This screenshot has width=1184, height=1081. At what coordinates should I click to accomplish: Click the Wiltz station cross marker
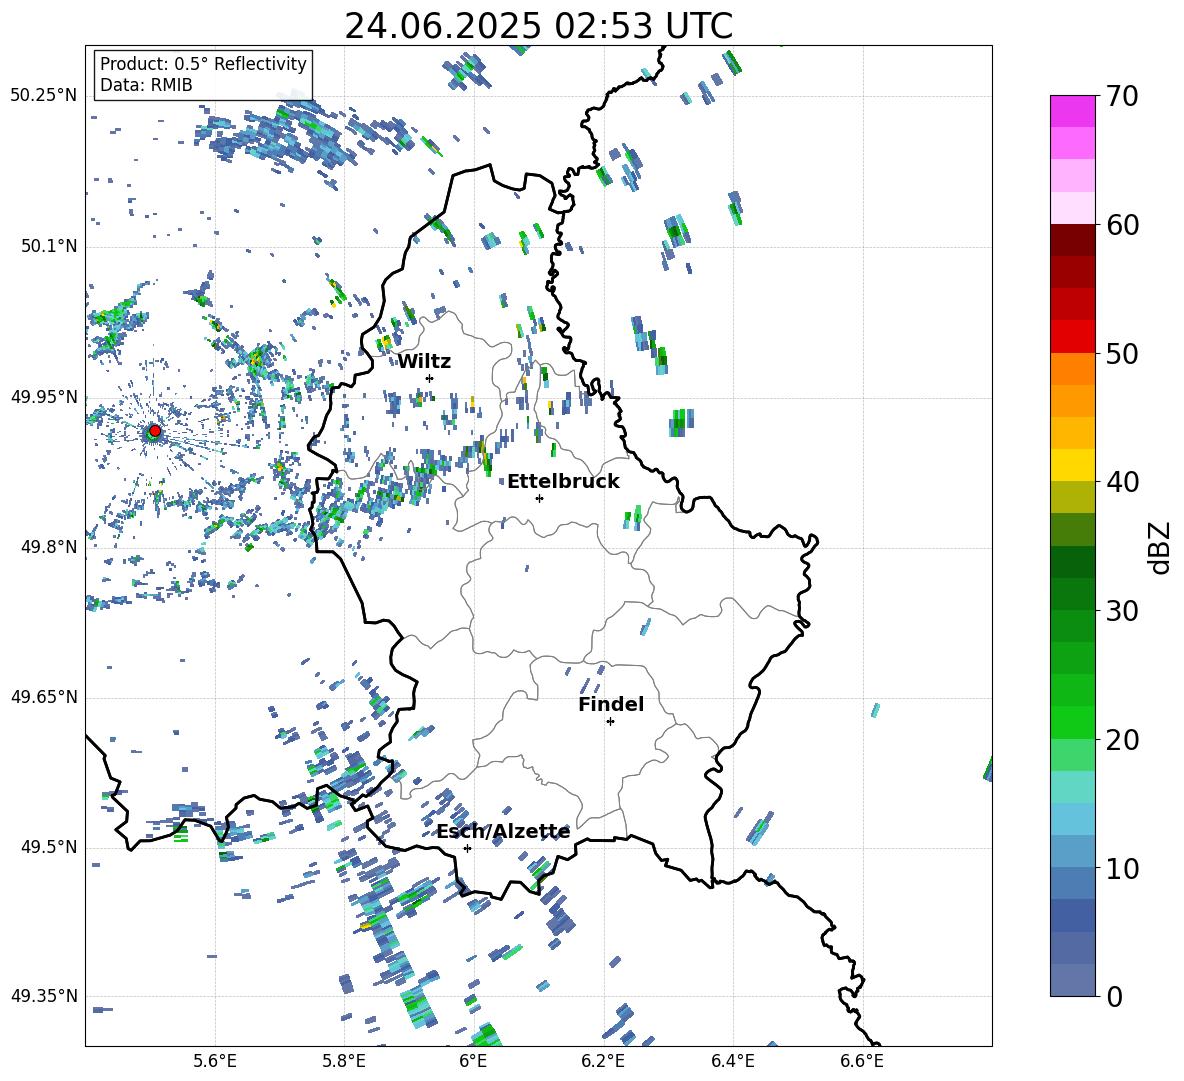tap(430, 378)
